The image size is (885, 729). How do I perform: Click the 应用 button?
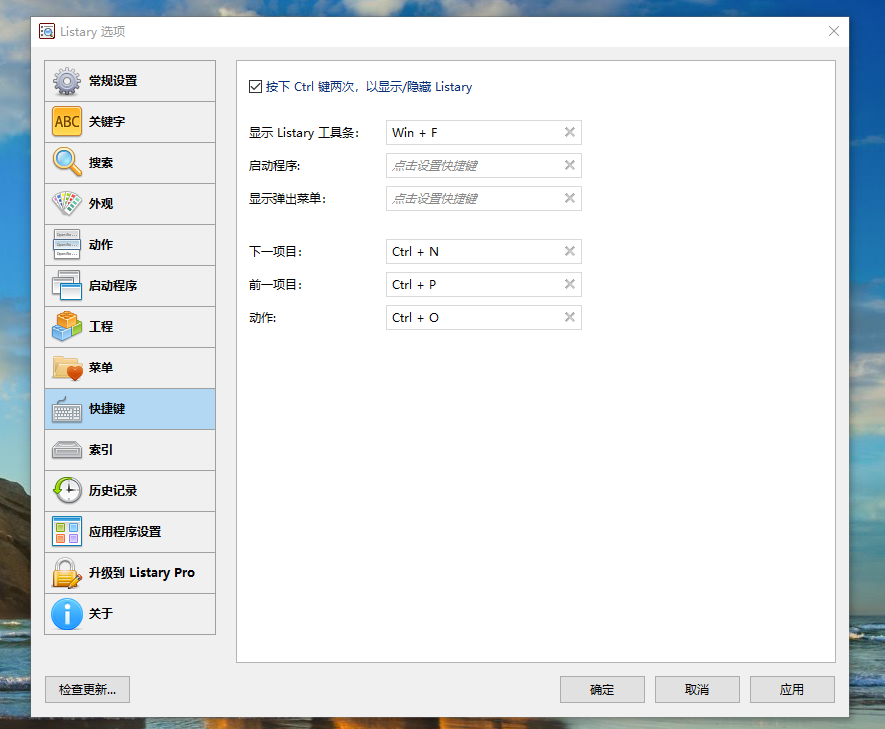click(792, 690)
